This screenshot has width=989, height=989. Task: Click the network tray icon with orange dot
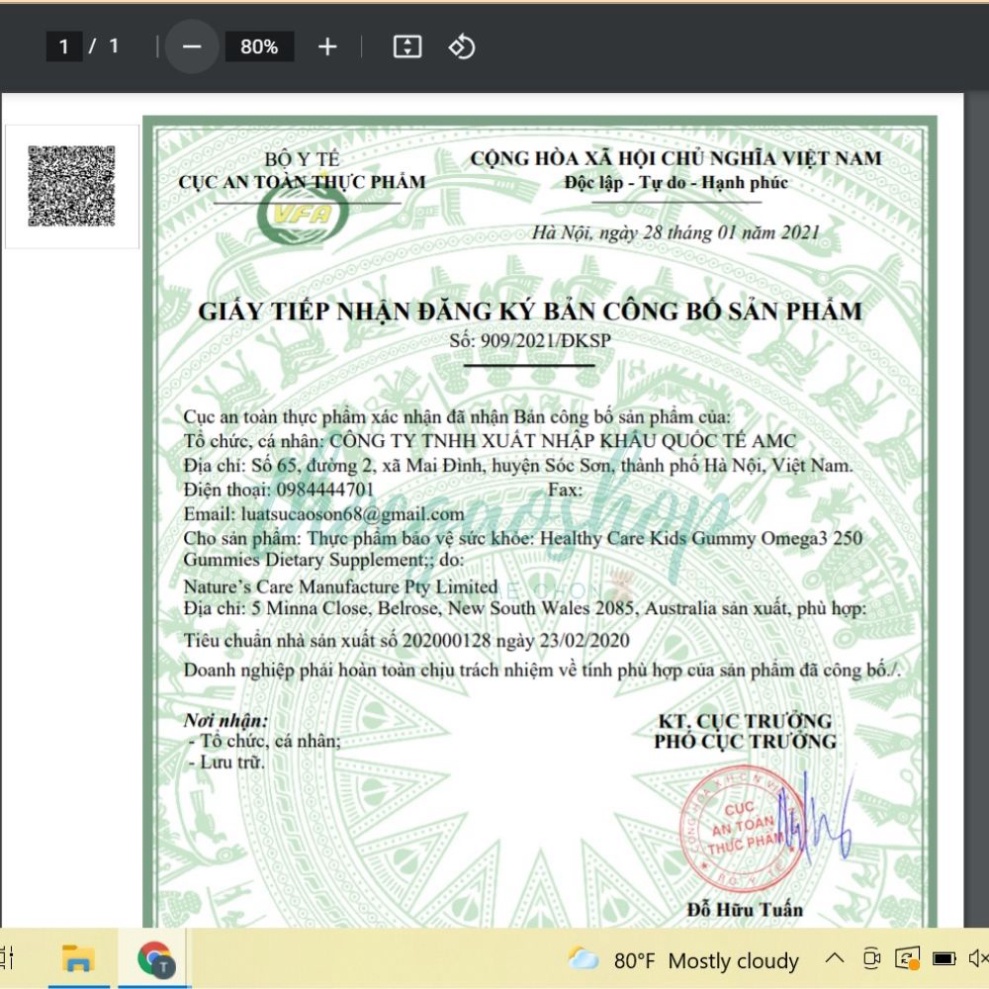click(907, 960)
